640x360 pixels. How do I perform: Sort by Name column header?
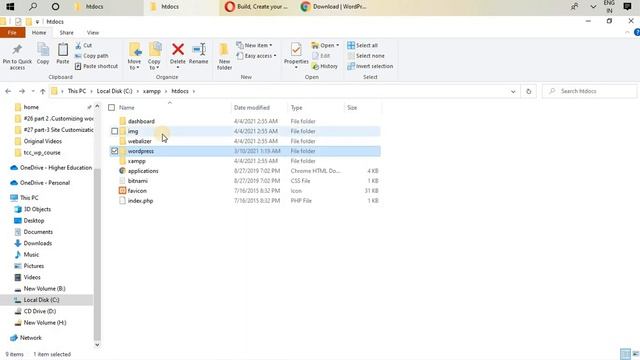127,108
